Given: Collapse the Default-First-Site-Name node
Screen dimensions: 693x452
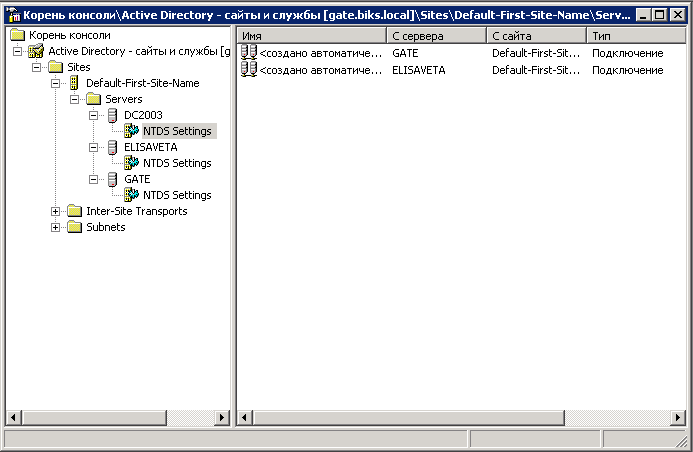Looking at the screenshot, I should pos(55,83).
